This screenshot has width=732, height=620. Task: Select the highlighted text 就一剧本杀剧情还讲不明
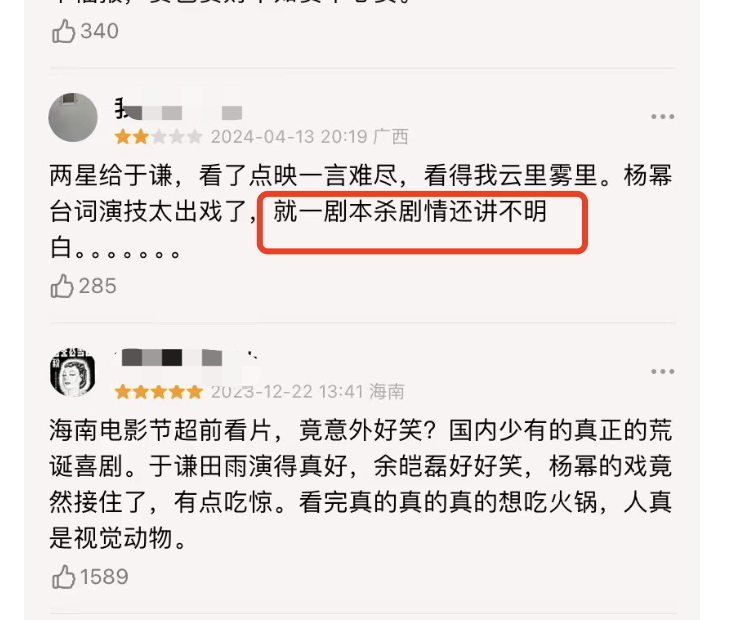pyautogui.click(x=410, y=211)
